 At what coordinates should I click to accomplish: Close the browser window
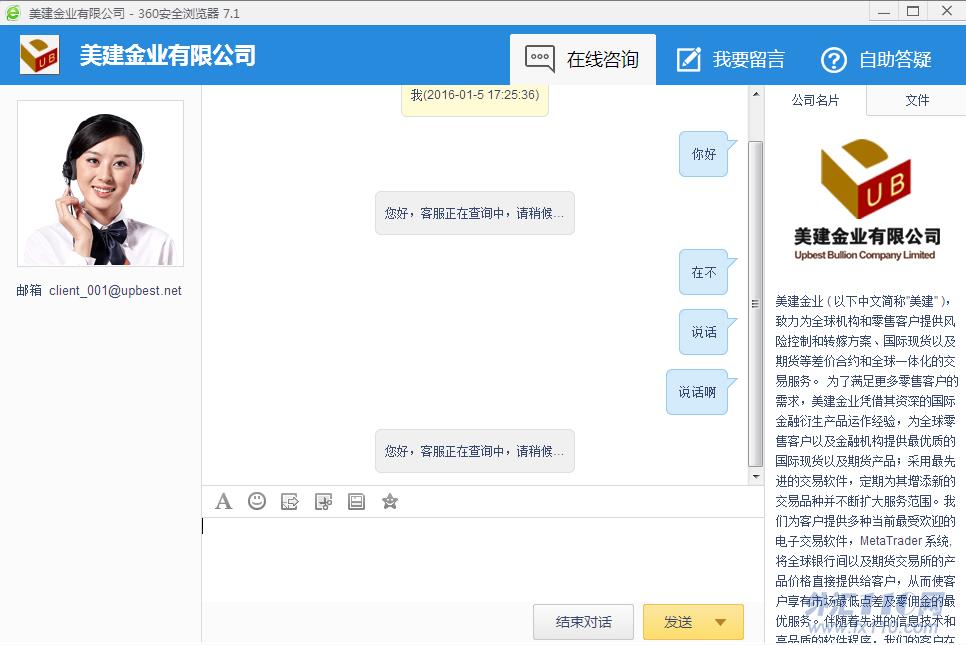pos(948,11)
